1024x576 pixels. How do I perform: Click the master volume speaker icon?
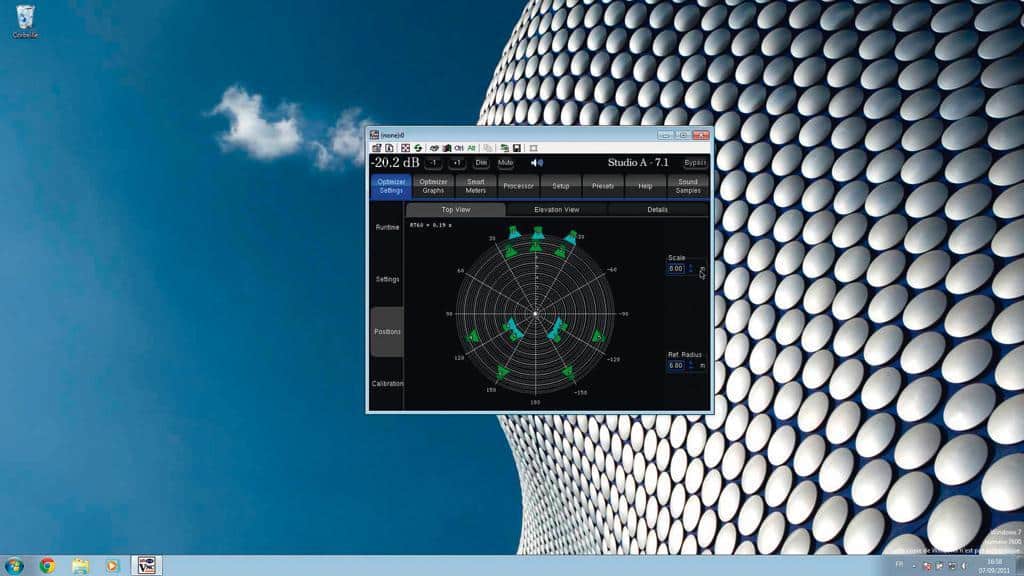pyautogui.click(x=537, y=162)
